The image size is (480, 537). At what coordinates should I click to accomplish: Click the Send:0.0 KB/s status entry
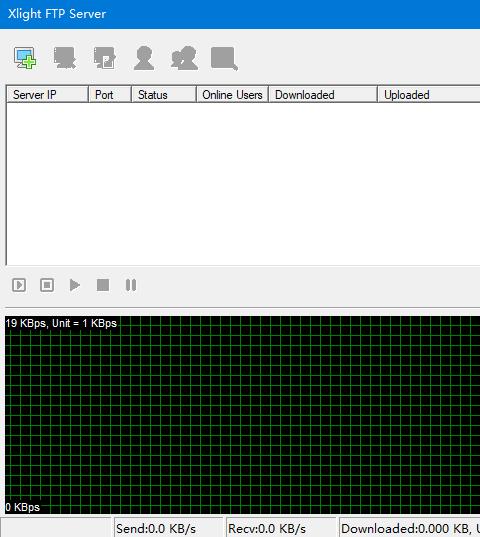pos(168,528)
